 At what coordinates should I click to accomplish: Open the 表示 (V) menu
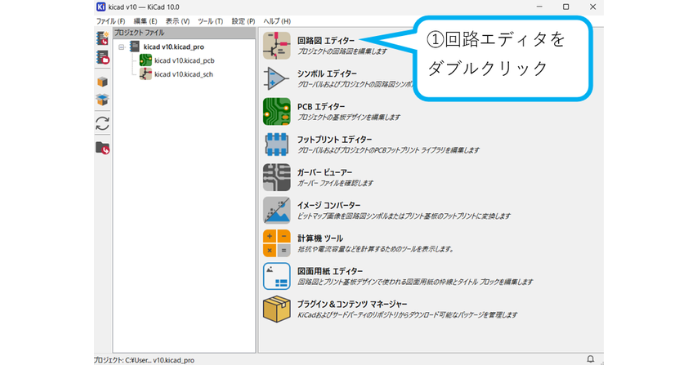(178, 21)
